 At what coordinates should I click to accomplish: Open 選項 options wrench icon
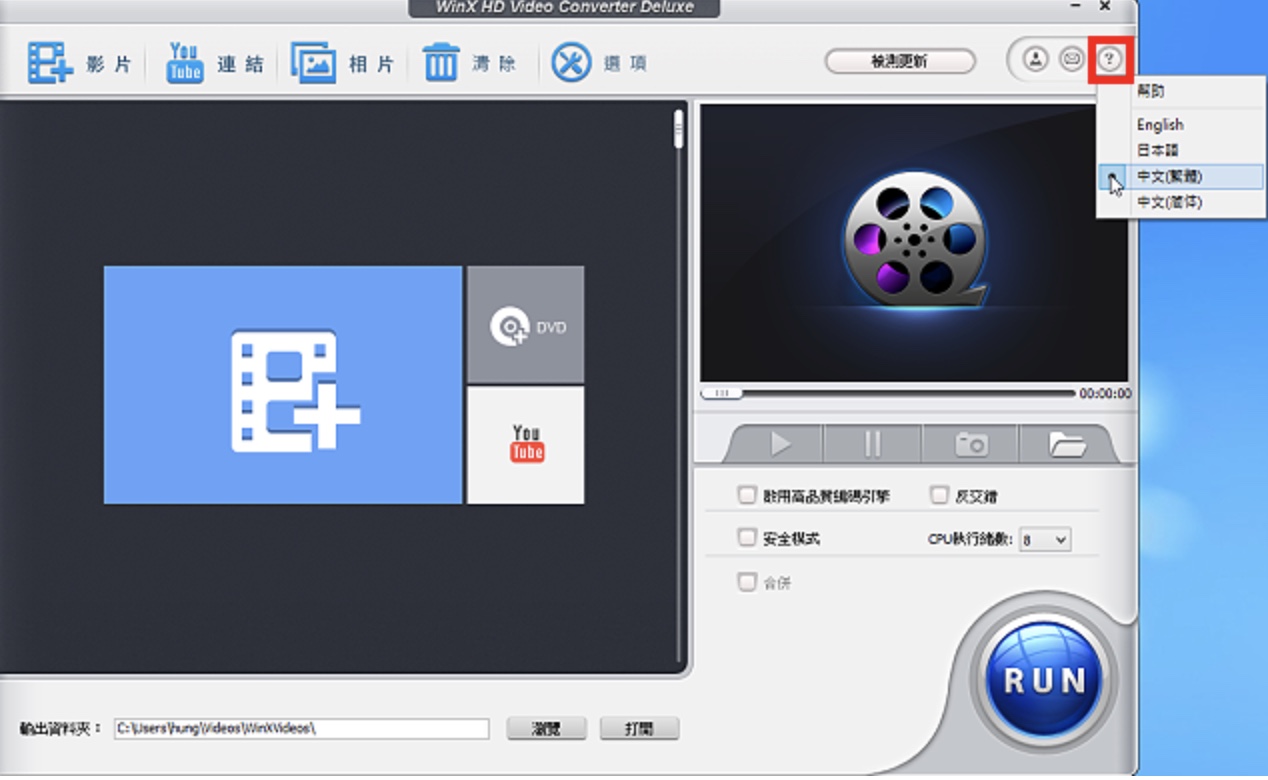point(571,63)
